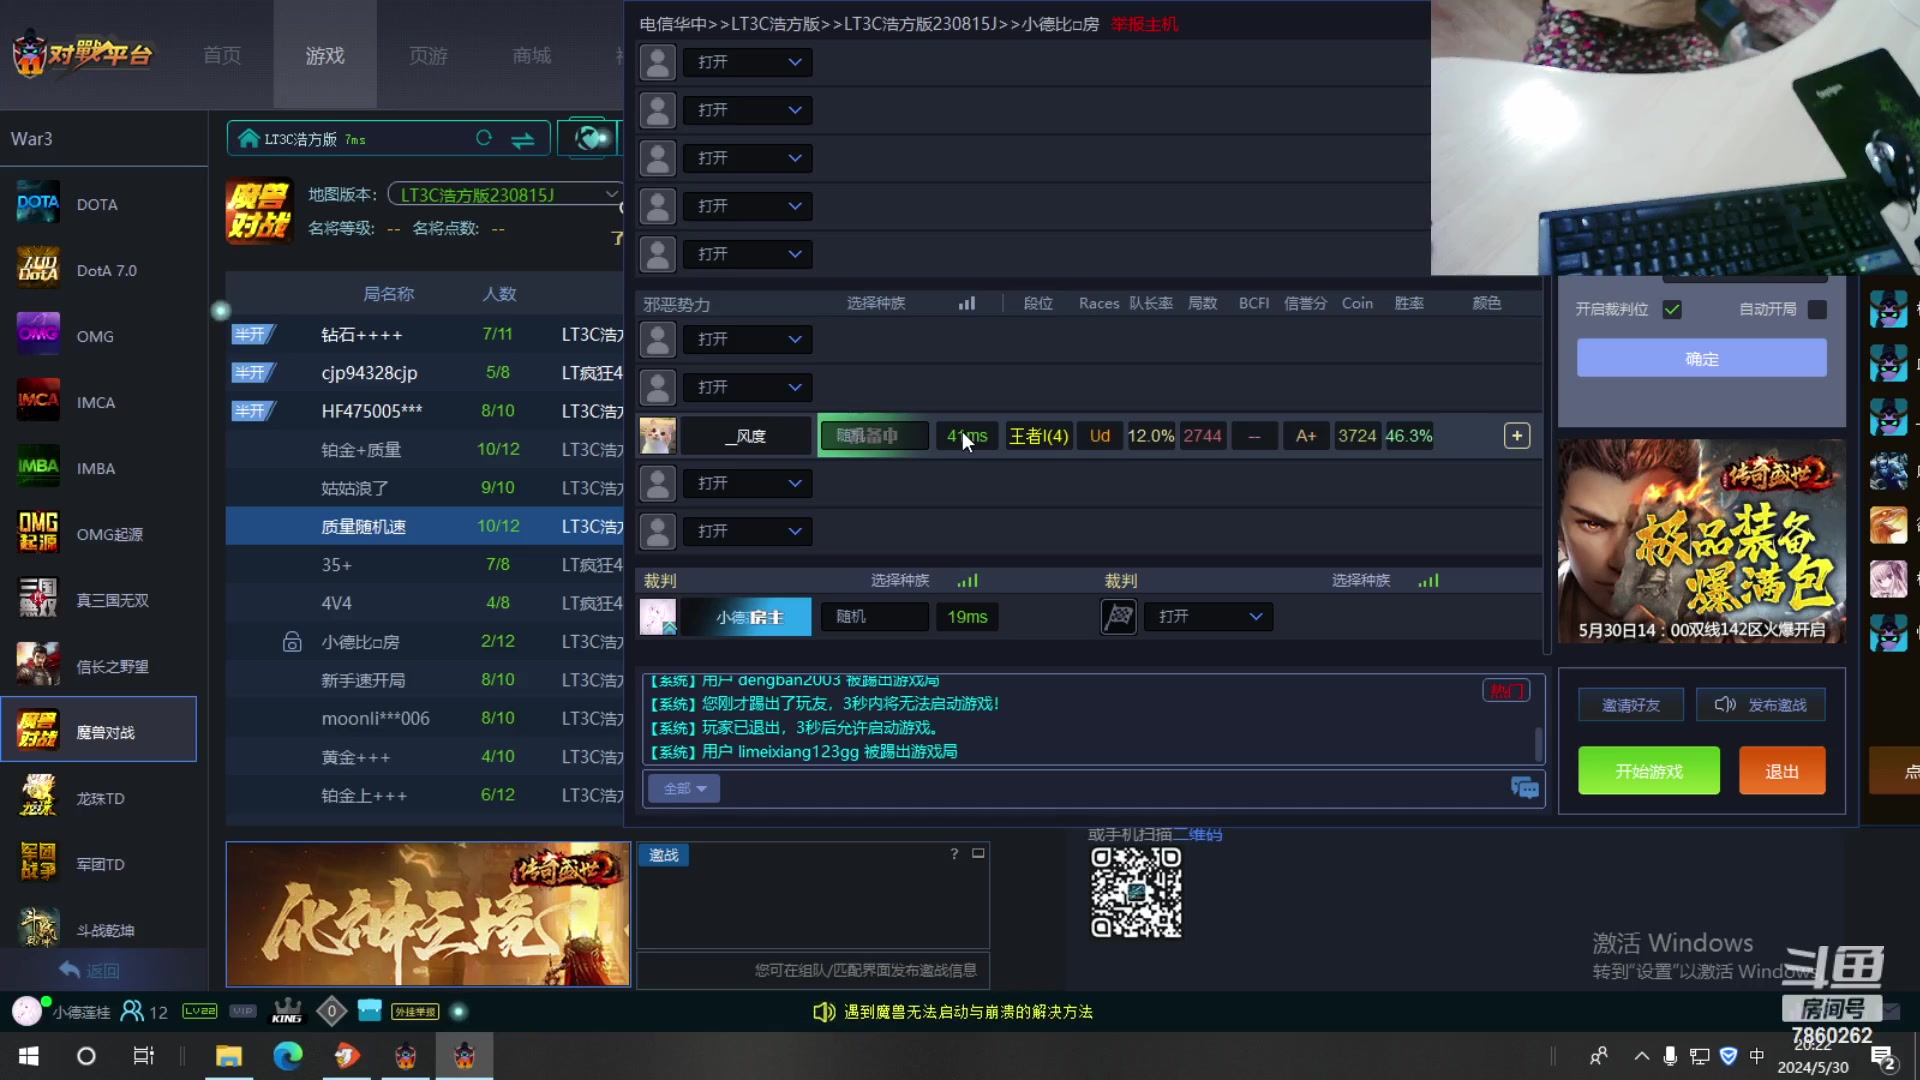
Task: Click the refresh icon in room bar
Action: pos(484,139)
